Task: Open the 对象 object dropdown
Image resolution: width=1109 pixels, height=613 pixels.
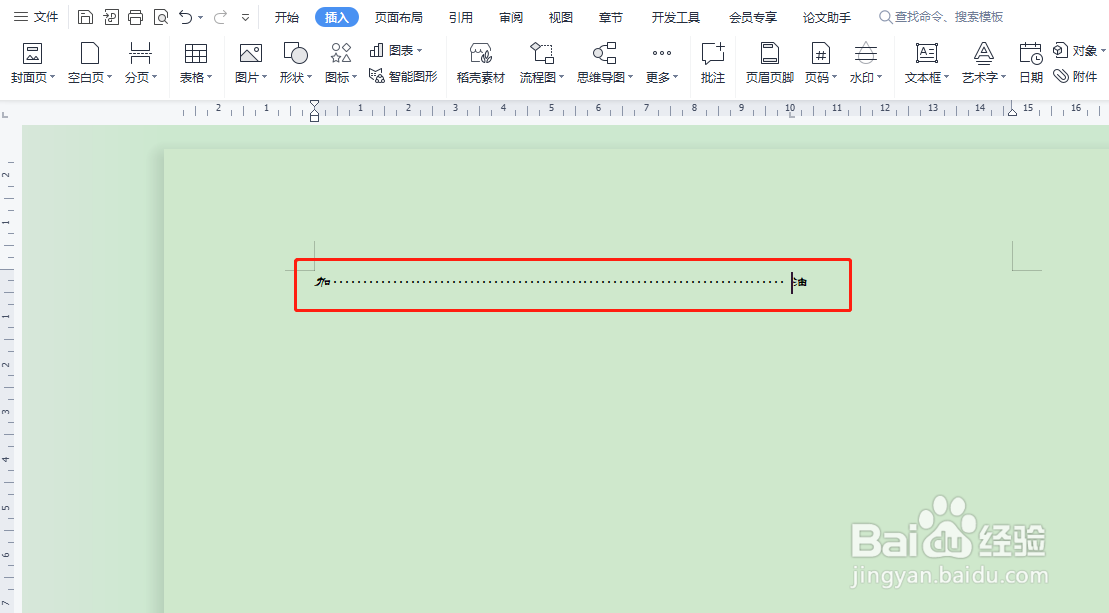Action: (x=1079, y=50)
